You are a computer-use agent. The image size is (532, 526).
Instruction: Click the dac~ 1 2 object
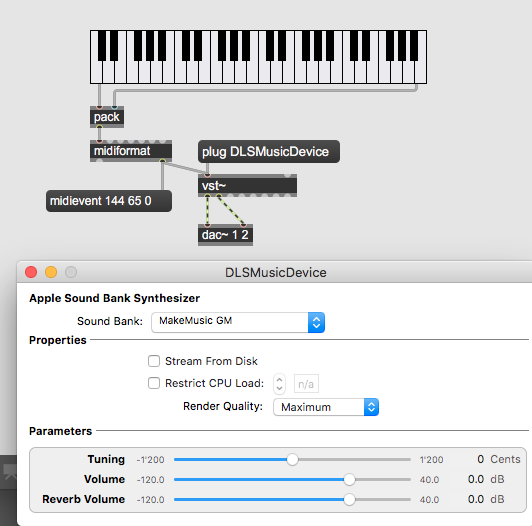(x=225, y=235)
